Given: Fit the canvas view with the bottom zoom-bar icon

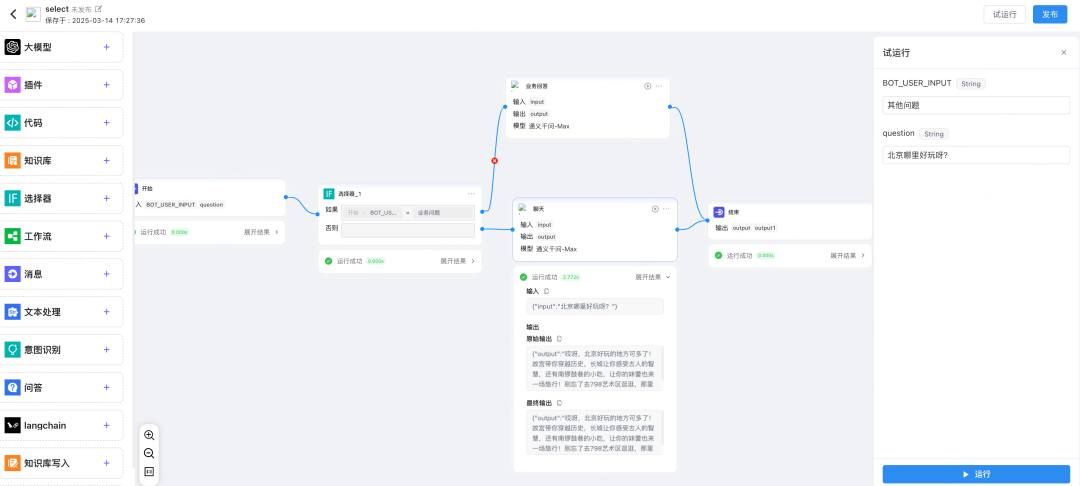Looking at the screenshot, I should pos(149,472).
